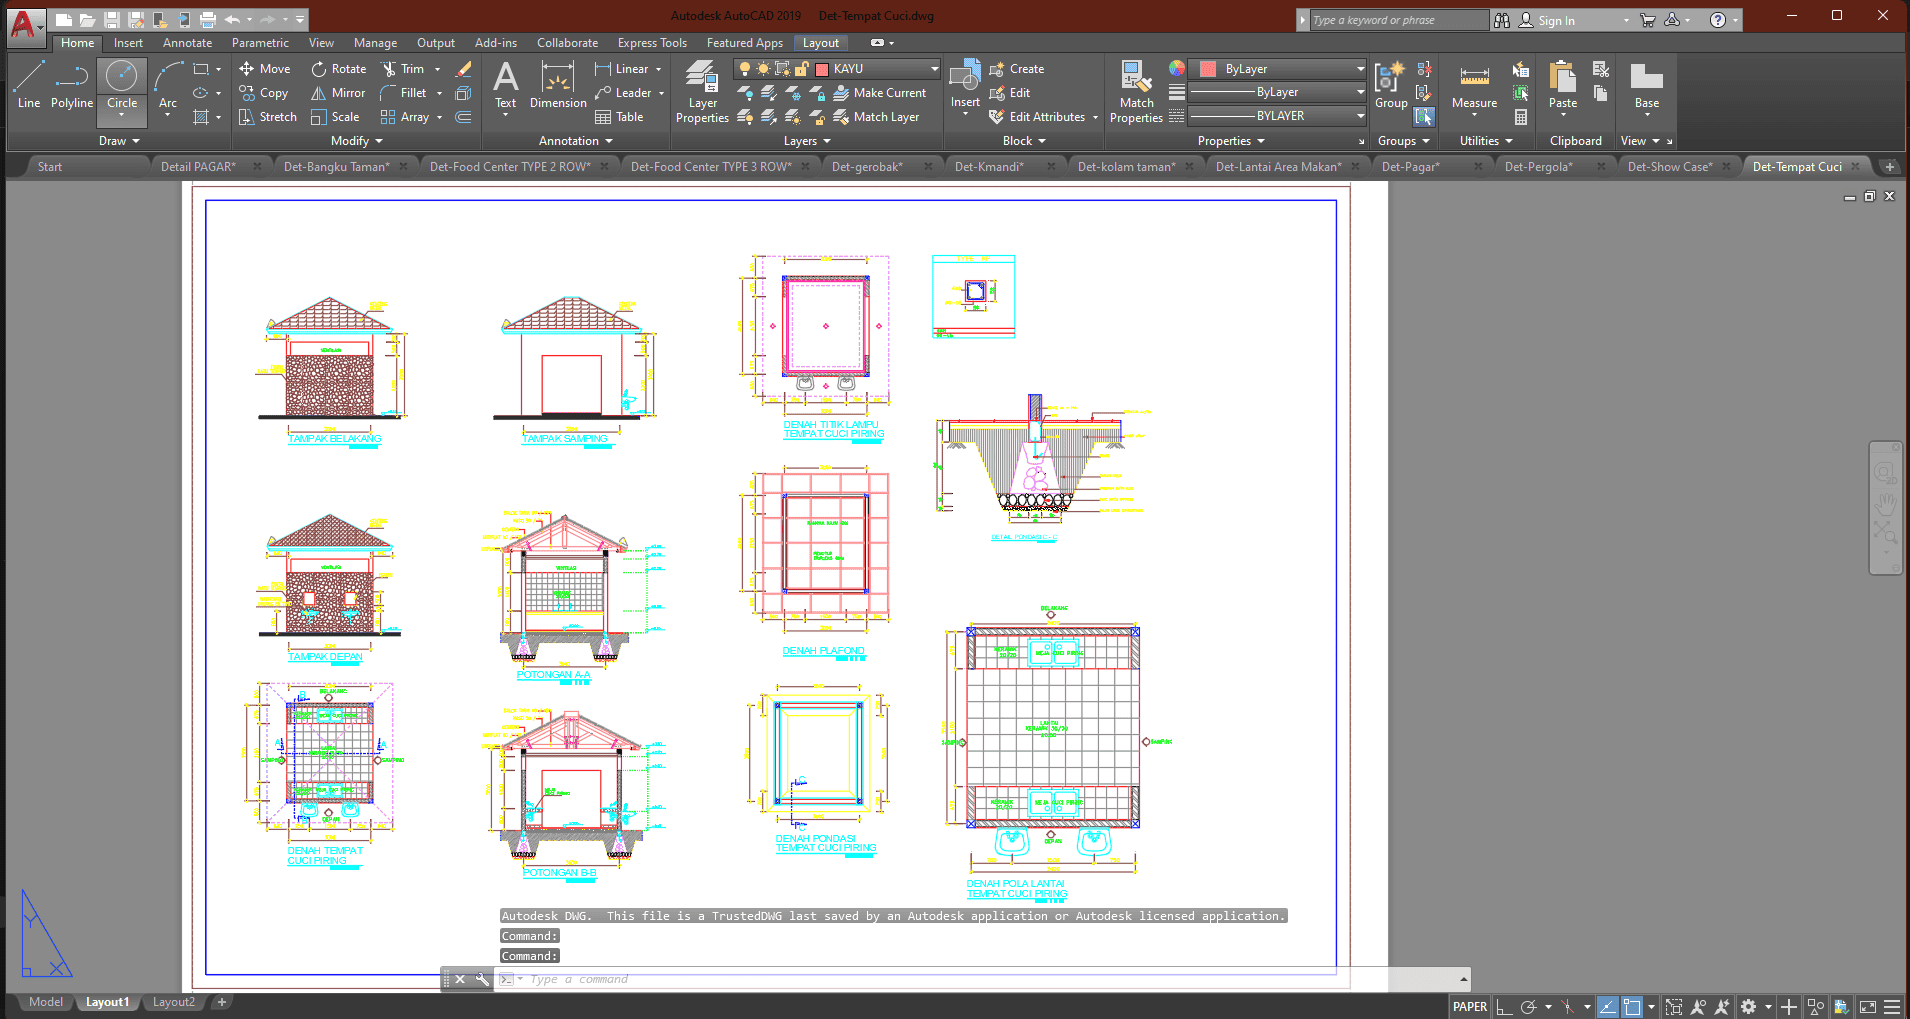Click the Match Properties icon
Viewport: 1910px width, 1019px height.
1136,92
